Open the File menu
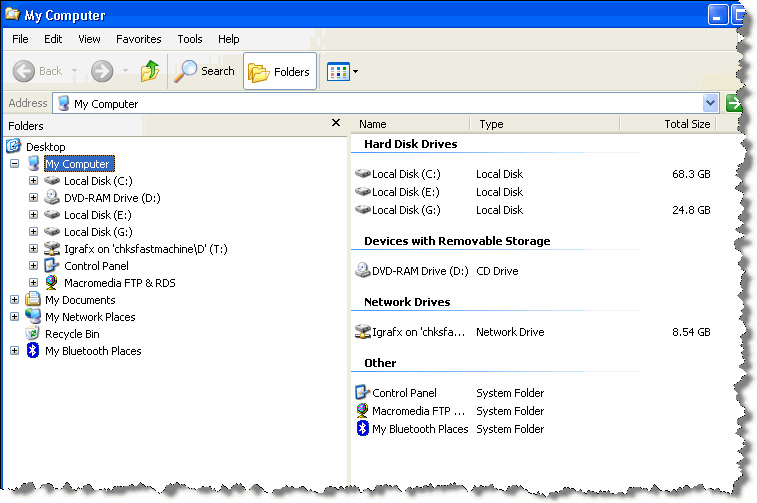The width and height of the screenshot is (757, 503). (20, 39)
